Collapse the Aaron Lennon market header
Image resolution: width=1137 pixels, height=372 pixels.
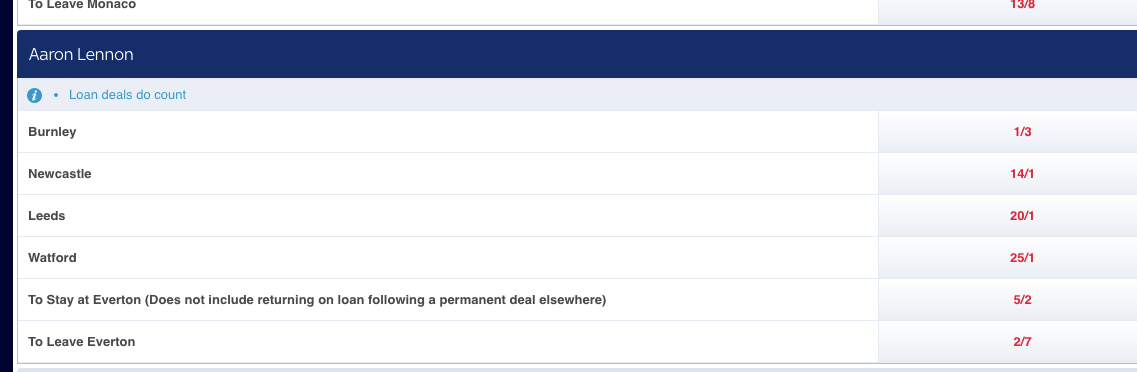pyautogui.click(x=577, y=54)
